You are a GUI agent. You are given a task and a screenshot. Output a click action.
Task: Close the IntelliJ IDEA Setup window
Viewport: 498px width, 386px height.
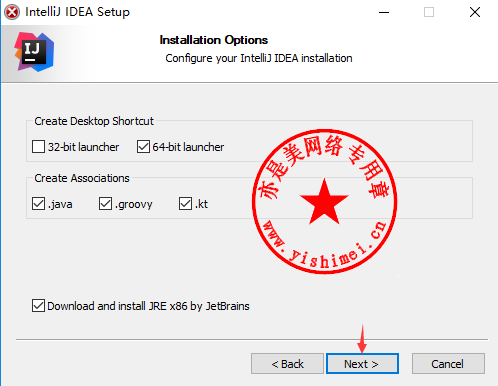[475, 12]
